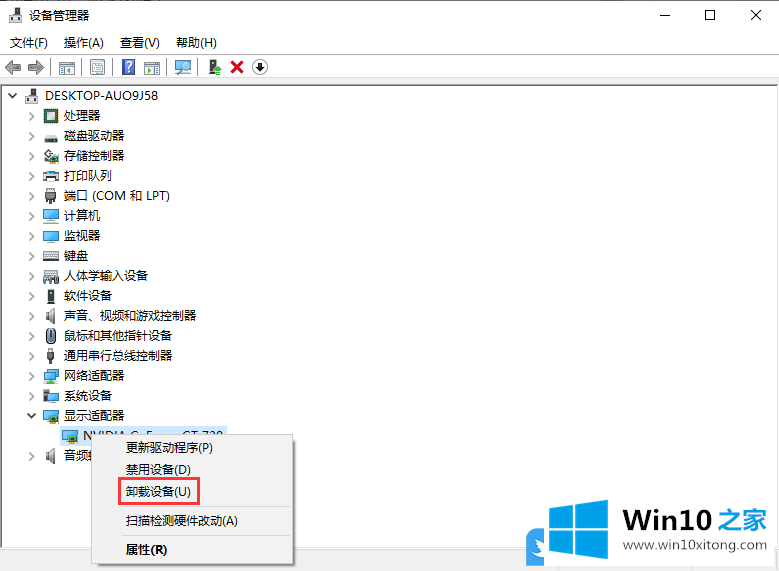This screenshot has width=779, height=571.
Task: Open the 操作(A) menu
Action: pyautogui.click(x=83, y=43)
